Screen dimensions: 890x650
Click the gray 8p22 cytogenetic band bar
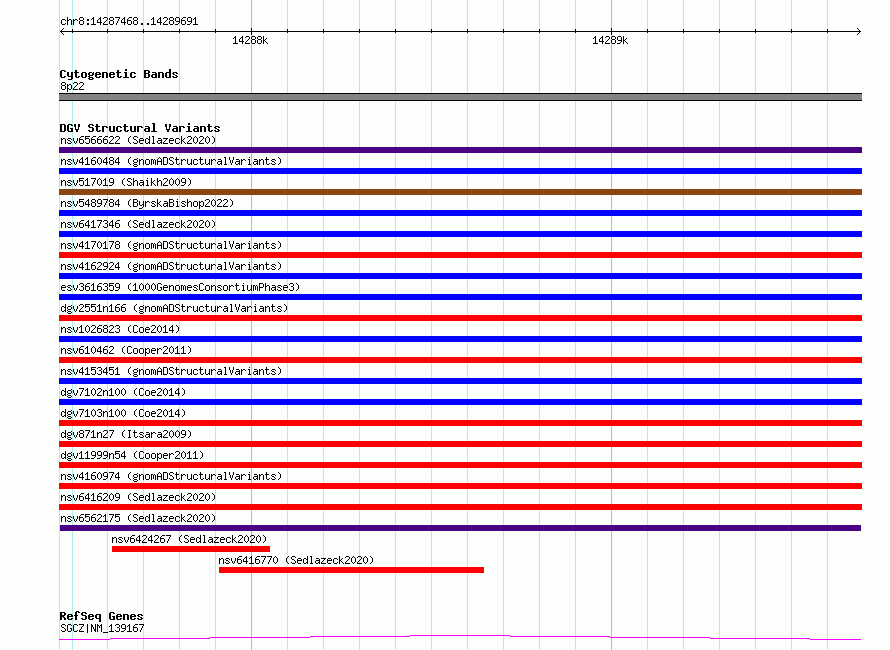[x=460, y=97]
